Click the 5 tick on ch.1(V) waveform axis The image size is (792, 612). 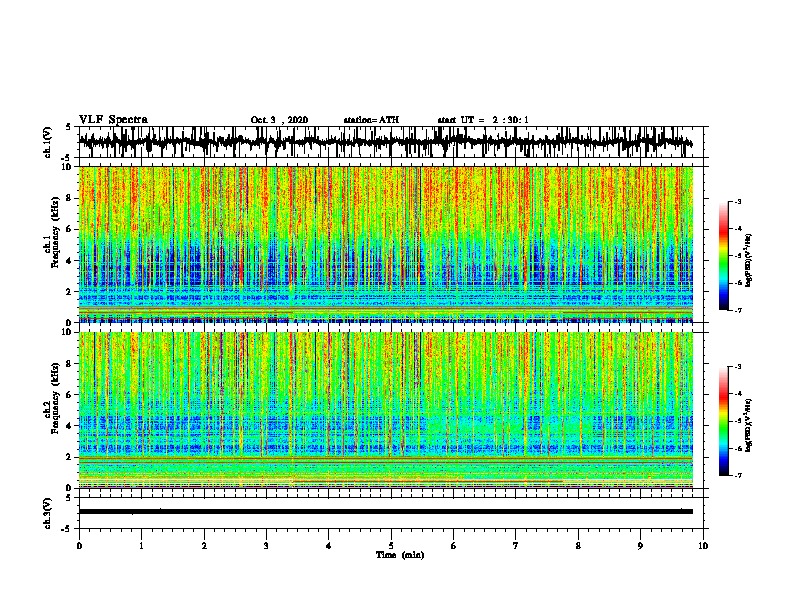69,127
